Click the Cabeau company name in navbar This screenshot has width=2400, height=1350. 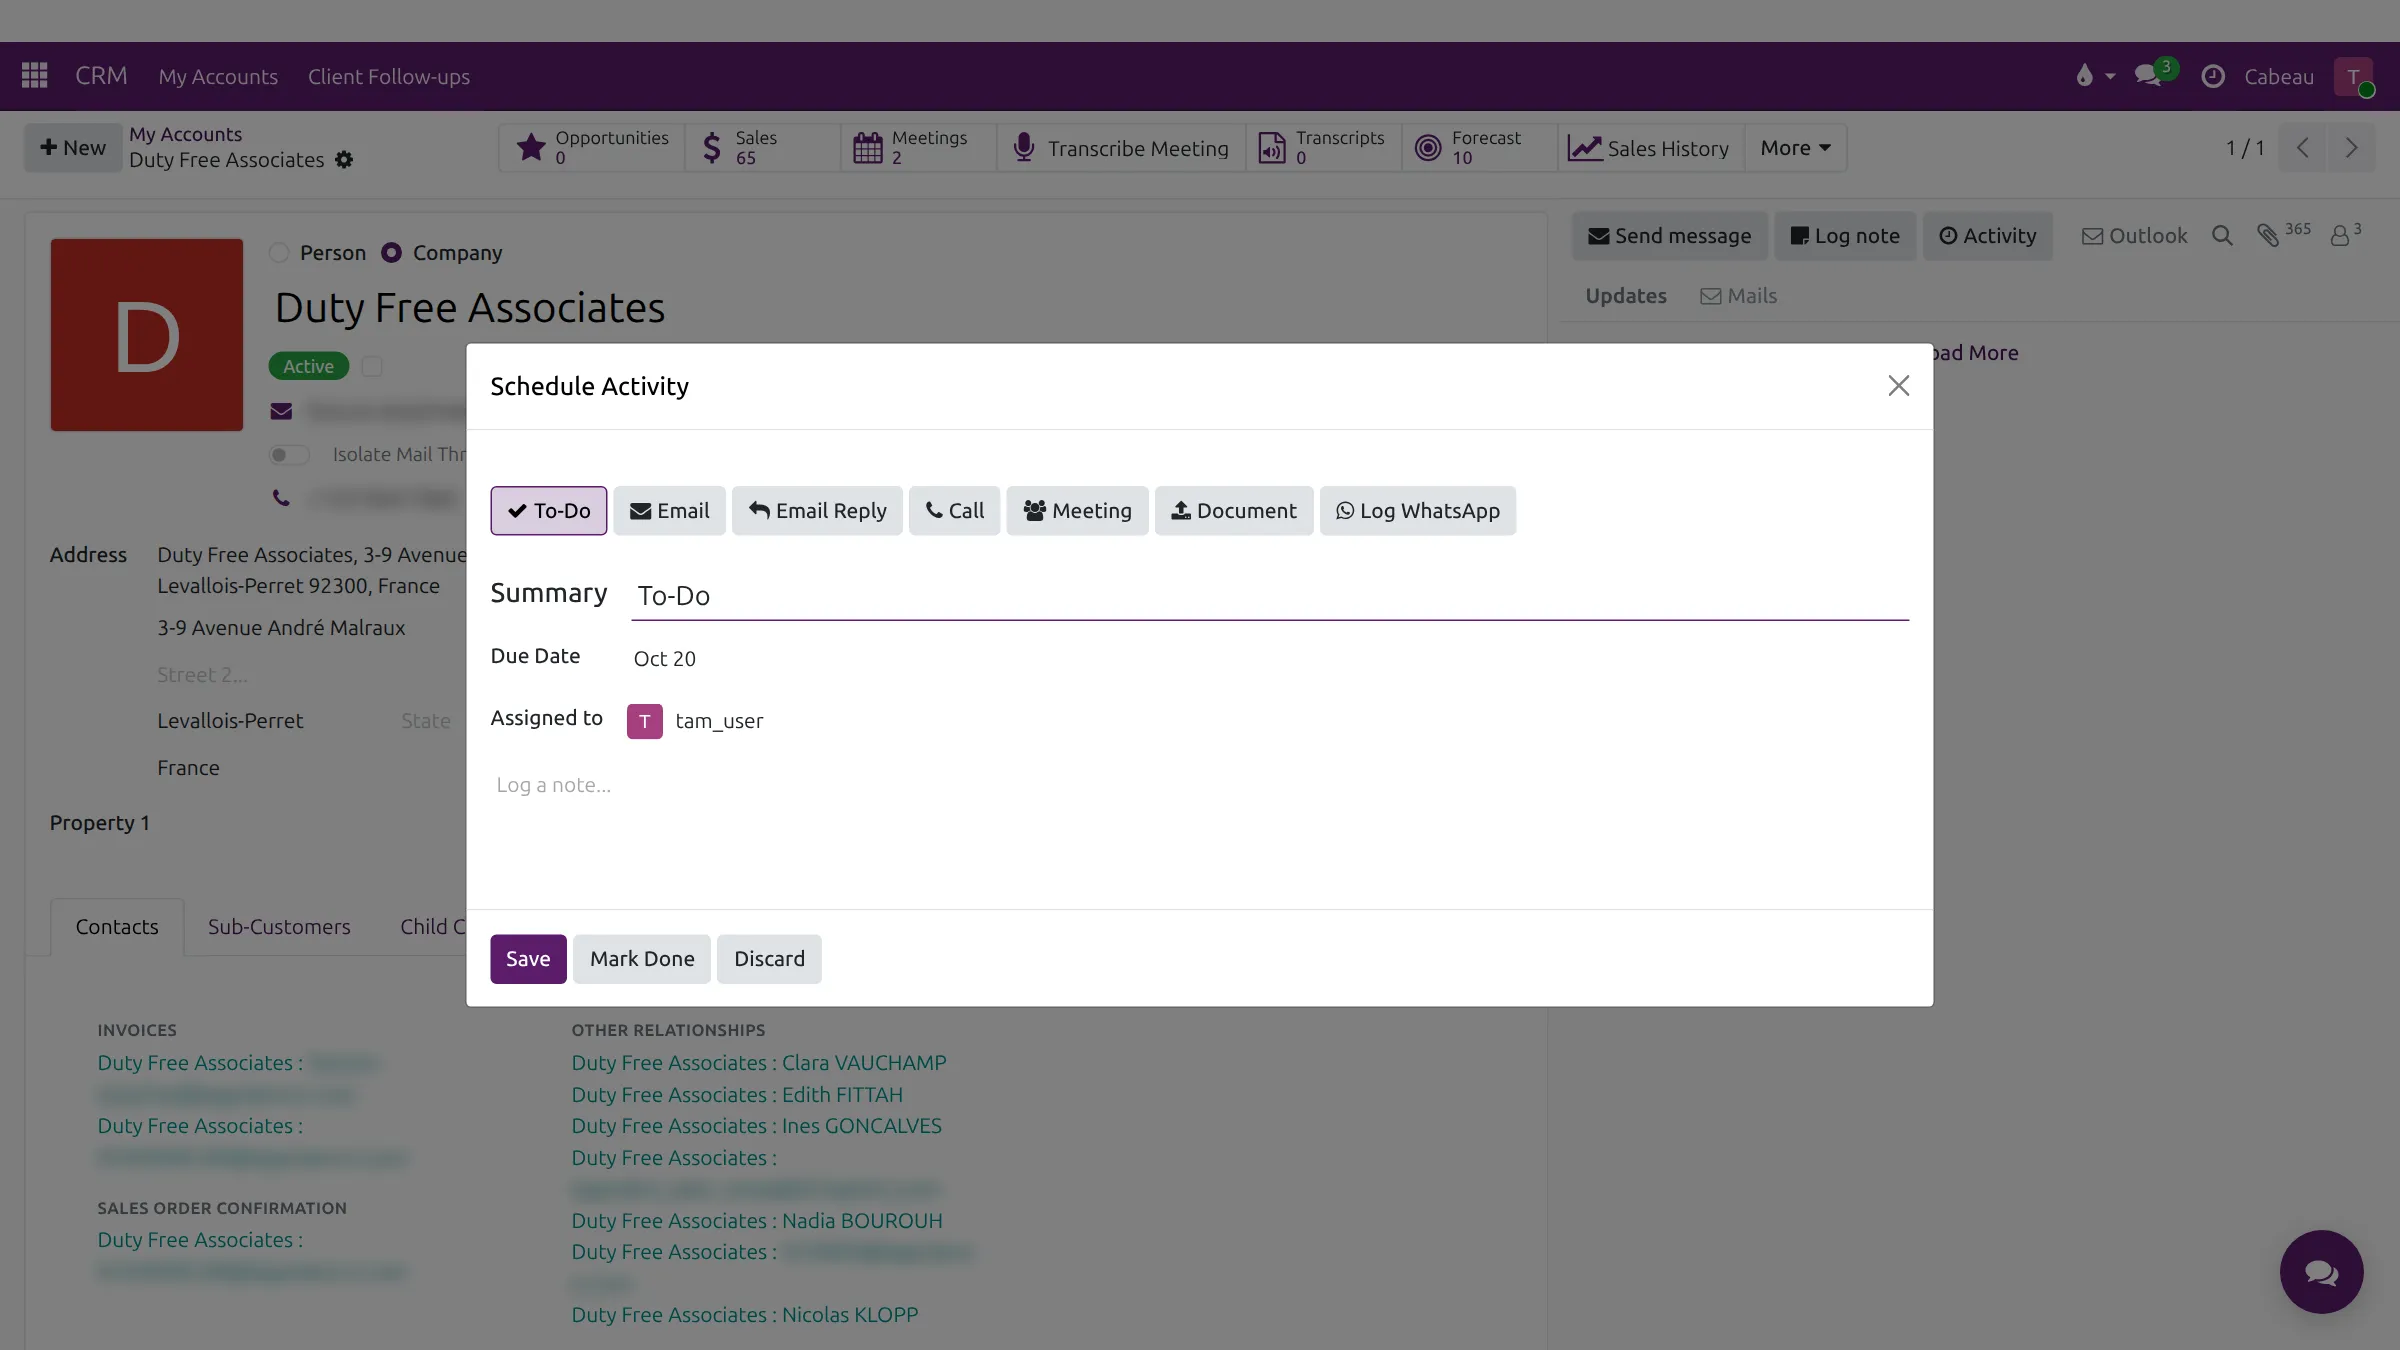pos(2279,76)
